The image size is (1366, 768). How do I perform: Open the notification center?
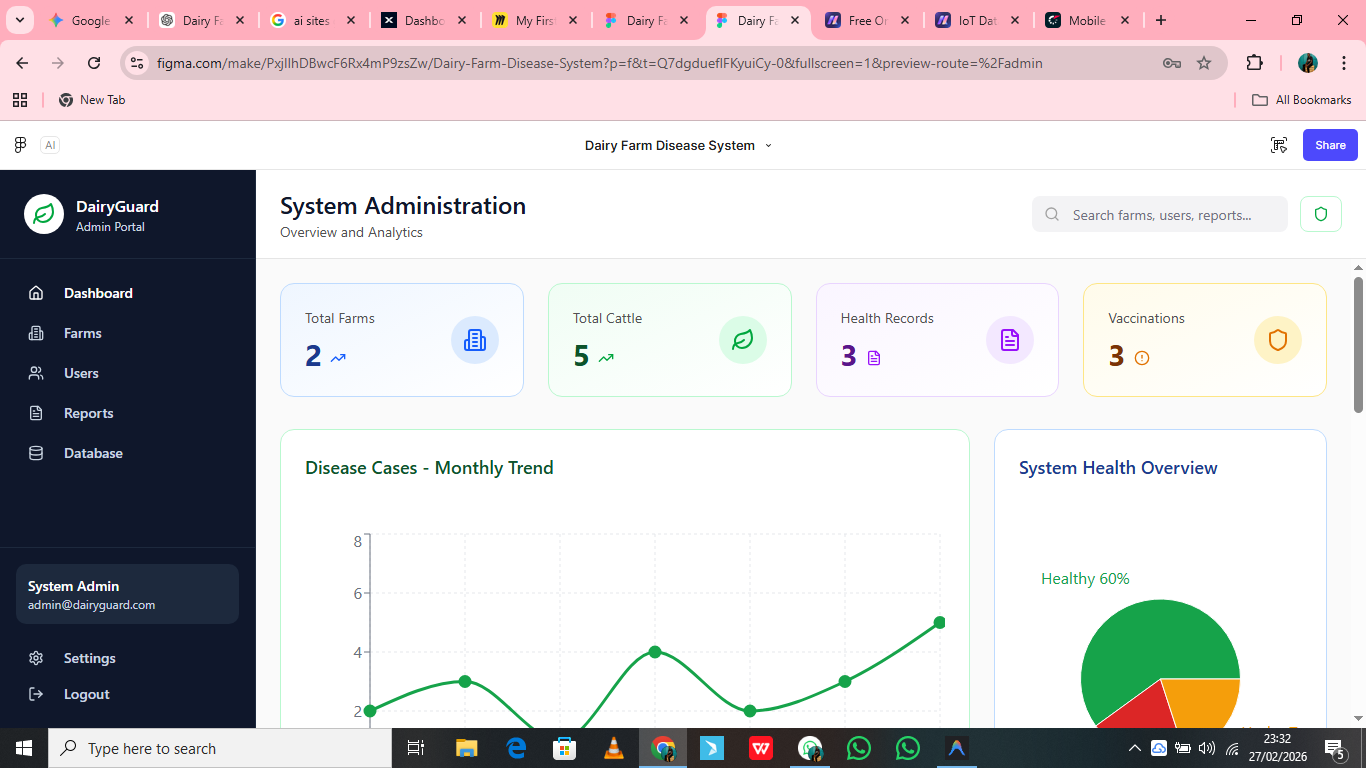[1335, 748]
